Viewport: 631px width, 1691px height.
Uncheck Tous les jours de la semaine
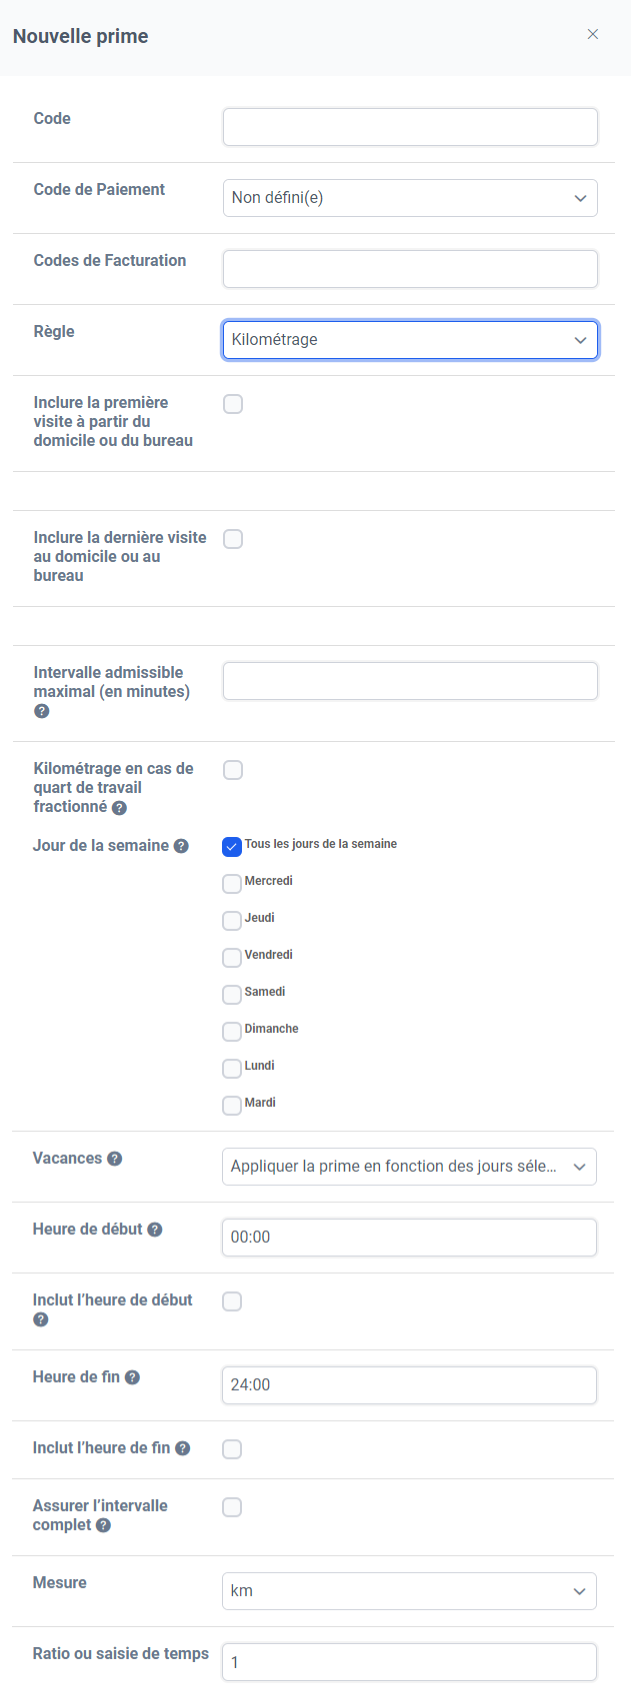tap(232, 847)
